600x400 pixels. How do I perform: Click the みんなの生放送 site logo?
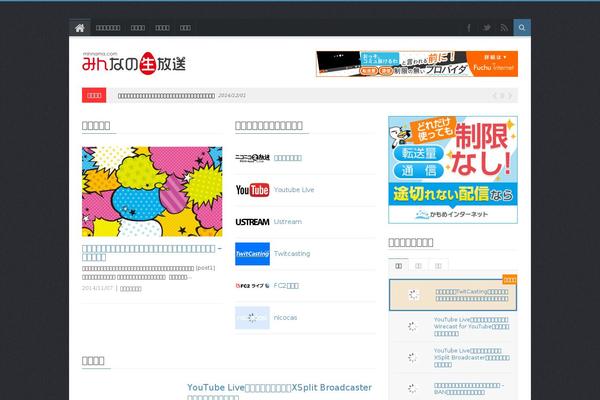coord(134,63)
